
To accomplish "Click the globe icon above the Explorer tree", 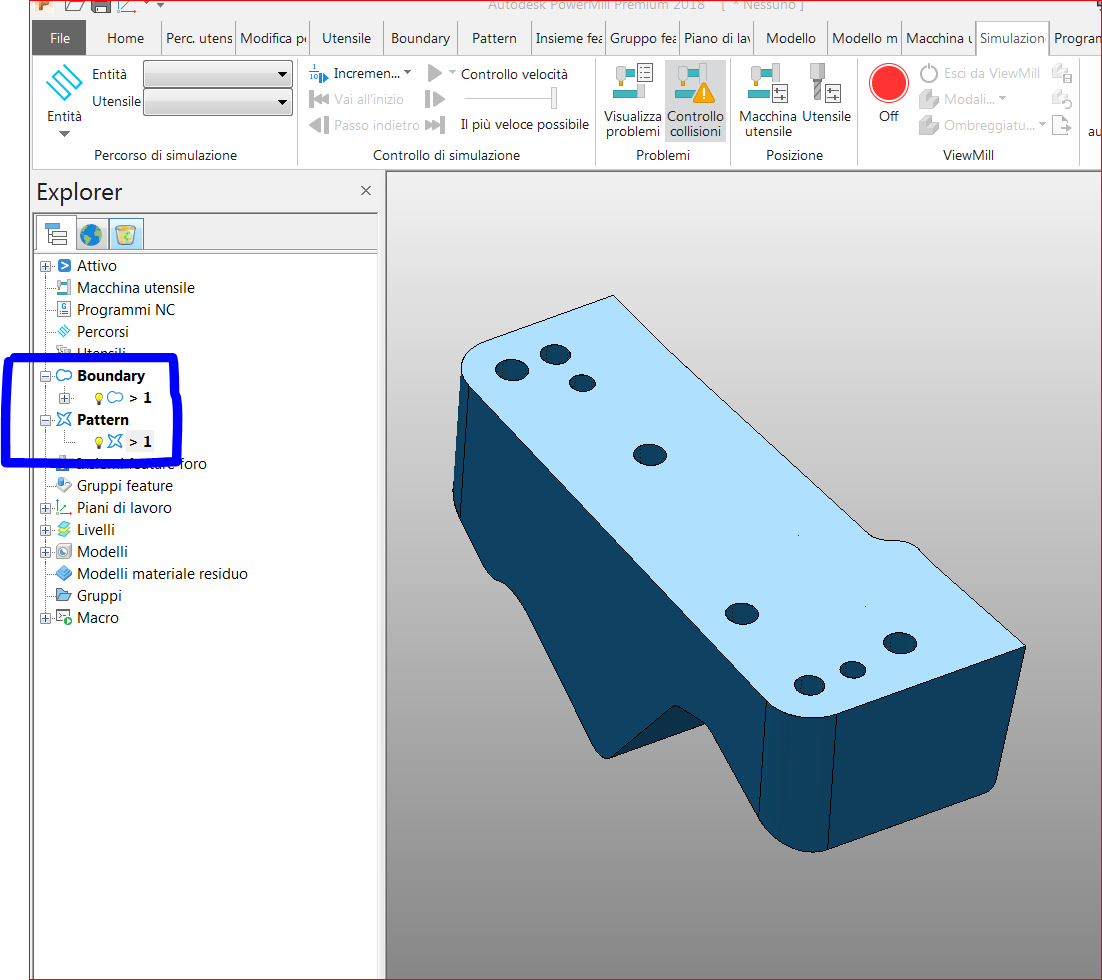I will [x=91, y=233].
